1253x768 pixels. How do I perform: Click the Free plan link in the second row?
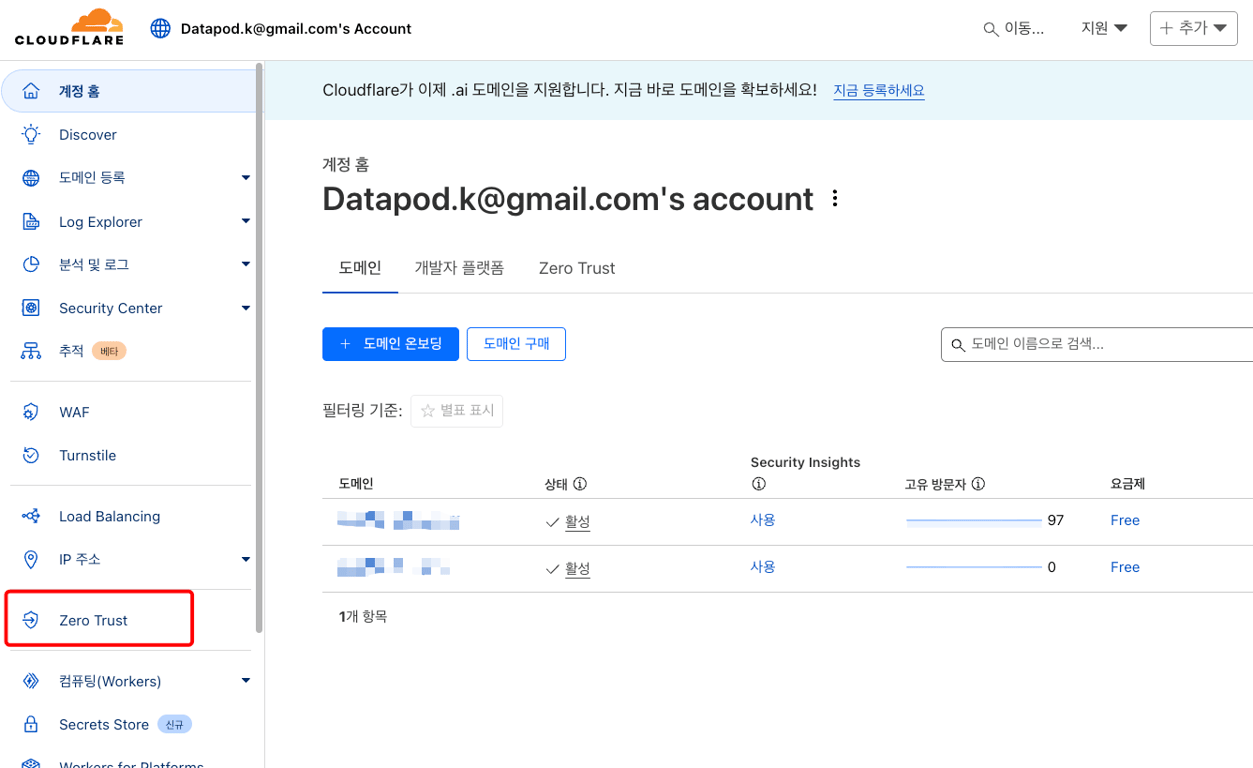(1125, 567)
